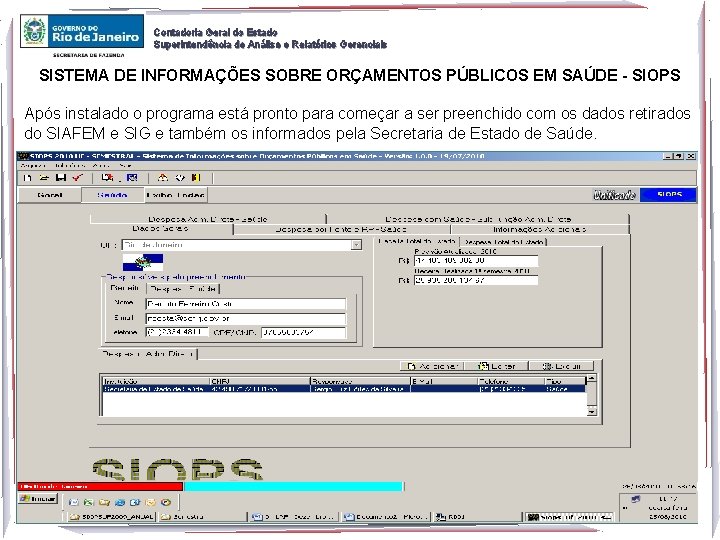Click the Telefone column header in the table
720x540 pixels.
511,381
